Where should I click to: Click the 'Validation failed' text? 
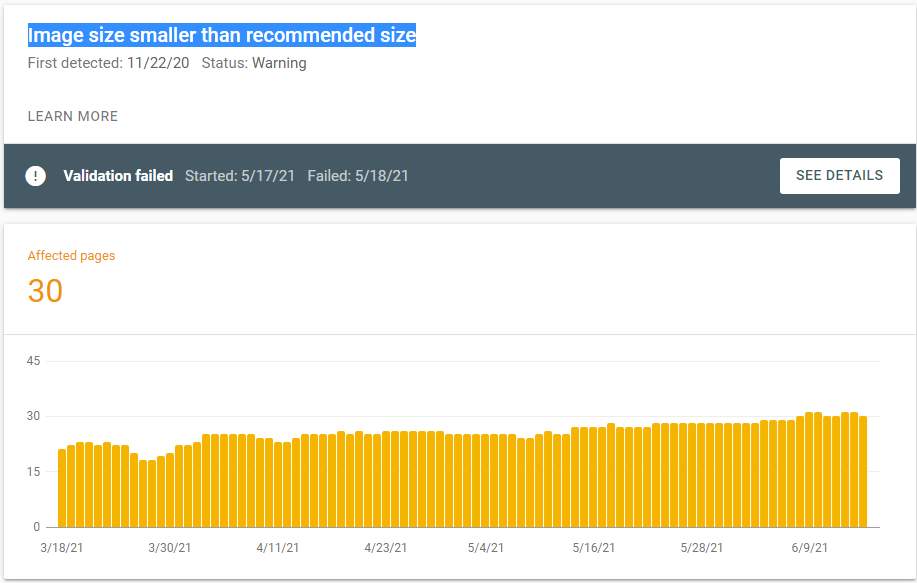(118, 176)
